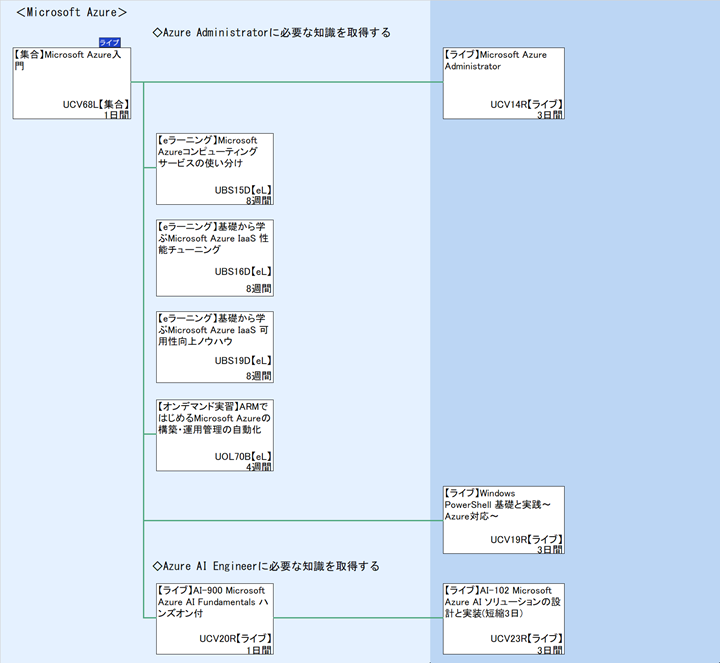Click heading Azure AI Engineerに必要な知識を取得する

pyautogui.click(x=266, y=566)
